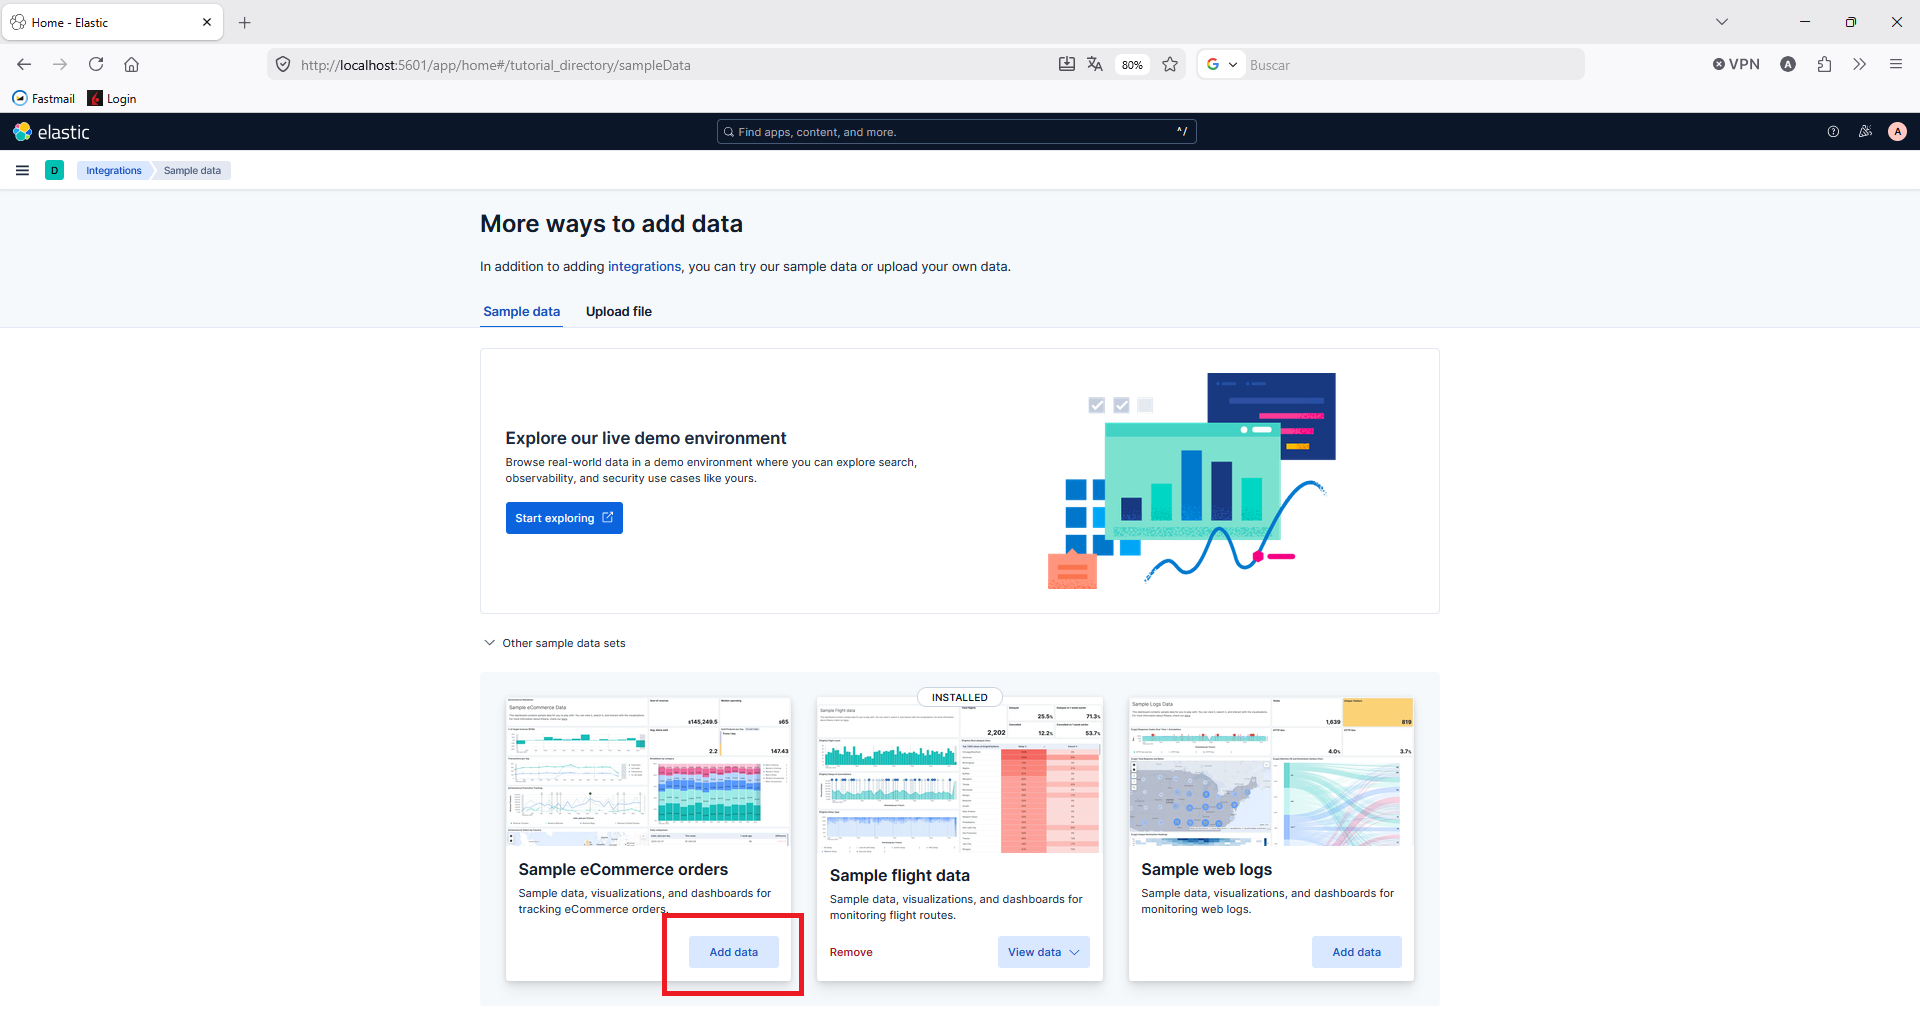The height and width of the screenshot is (1032, 1920).
Task: Click the green D space selector
Action: [54, 170]
